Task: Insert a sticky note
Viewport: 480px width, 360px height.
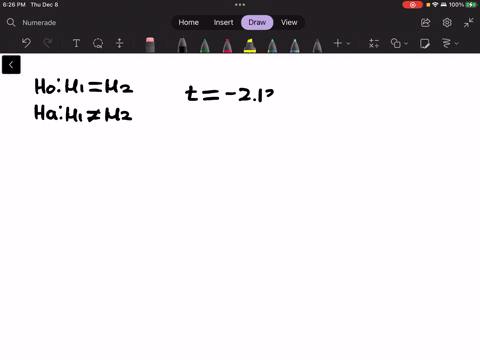Action: (425, 43)
